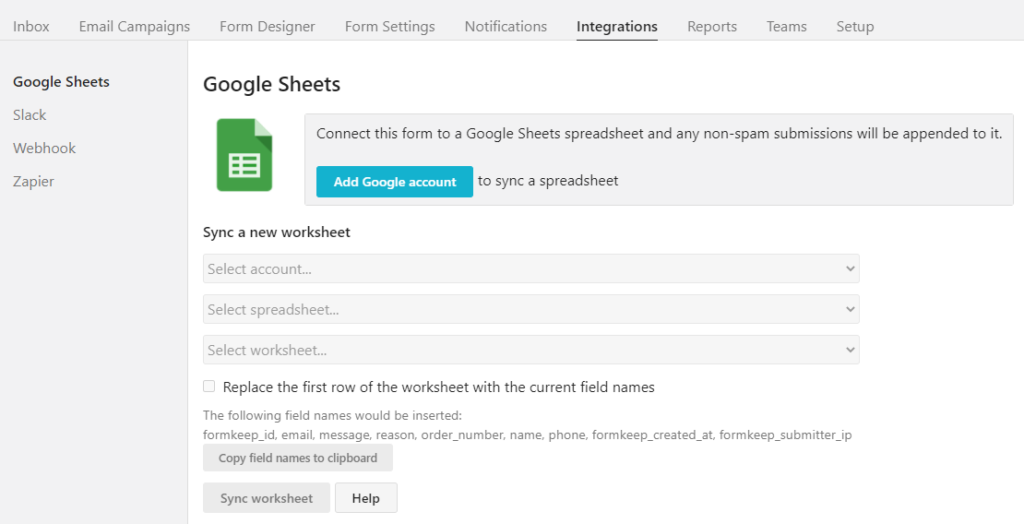The image size is (1024, 524).
Task: View the Reports tab
Action: click(712, 26)
